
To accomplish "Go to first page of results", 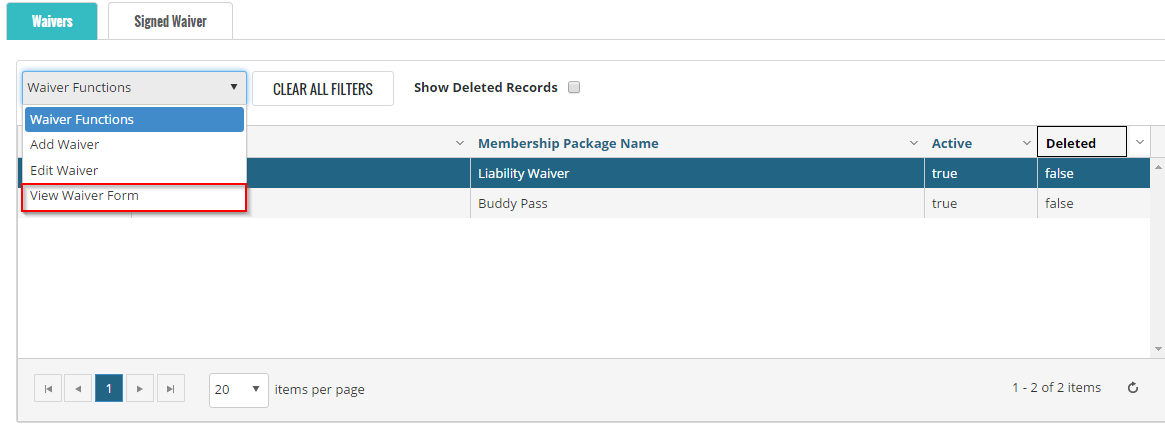I will (48, 389).
